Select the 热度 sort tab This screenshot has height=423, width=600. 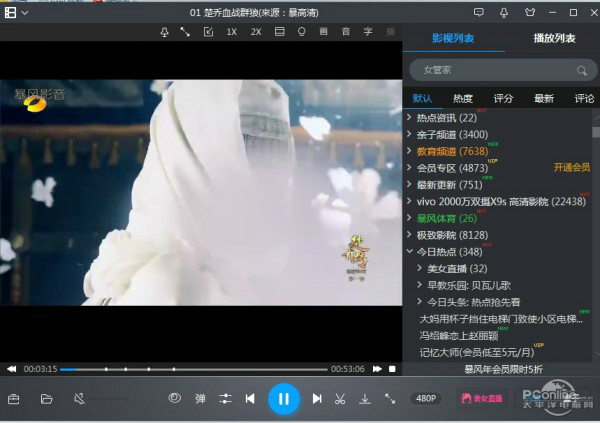(463, 99)
